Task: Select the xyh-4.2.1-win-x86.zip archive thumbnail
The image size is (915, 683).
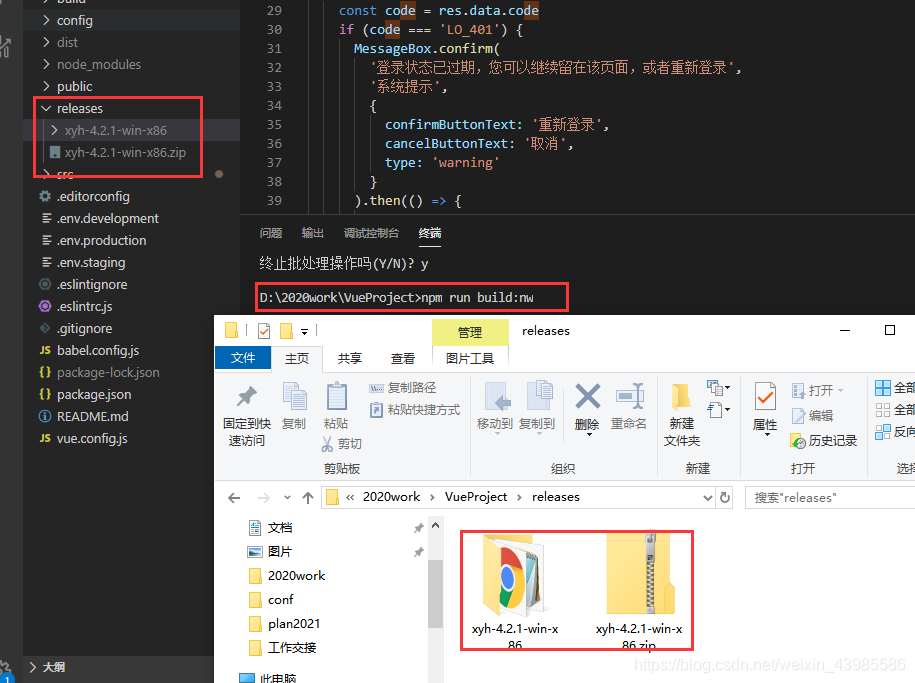Action: [x=639, y=591]
